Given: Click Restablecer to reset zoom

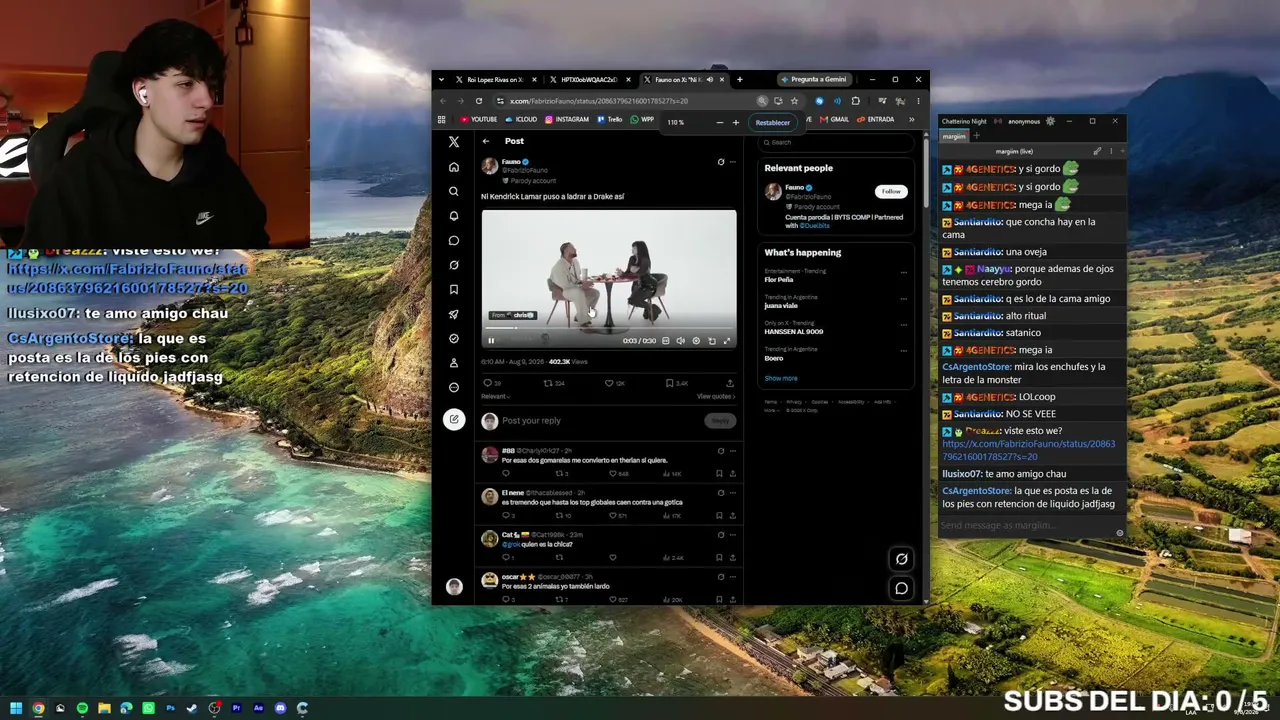Looking at the screenshot, I should point(772,122).
